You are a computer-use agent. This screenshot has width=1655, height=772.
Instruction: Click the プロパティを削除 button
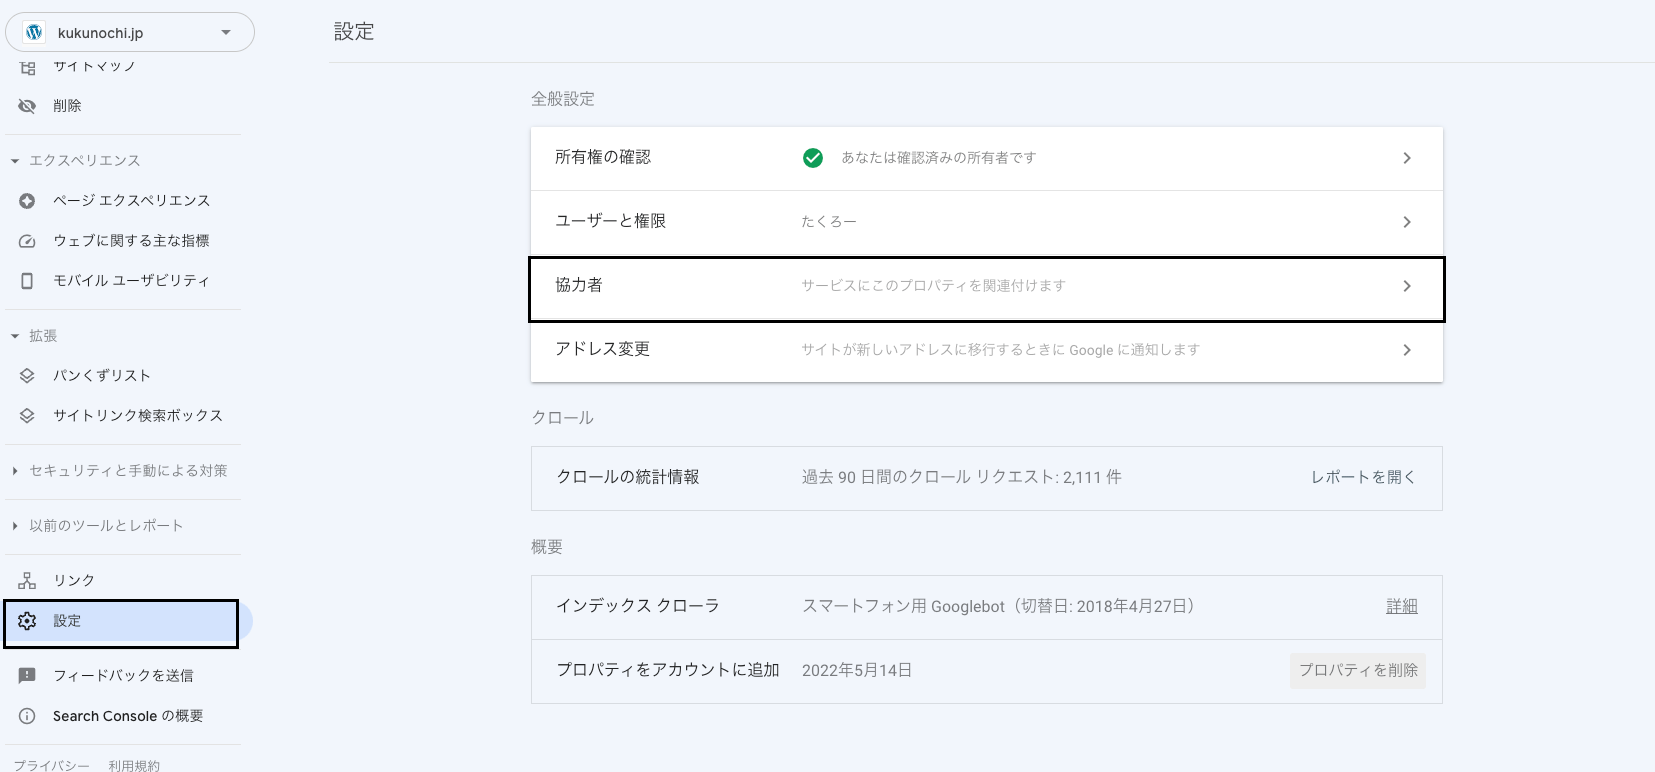tap(1357, 670)
